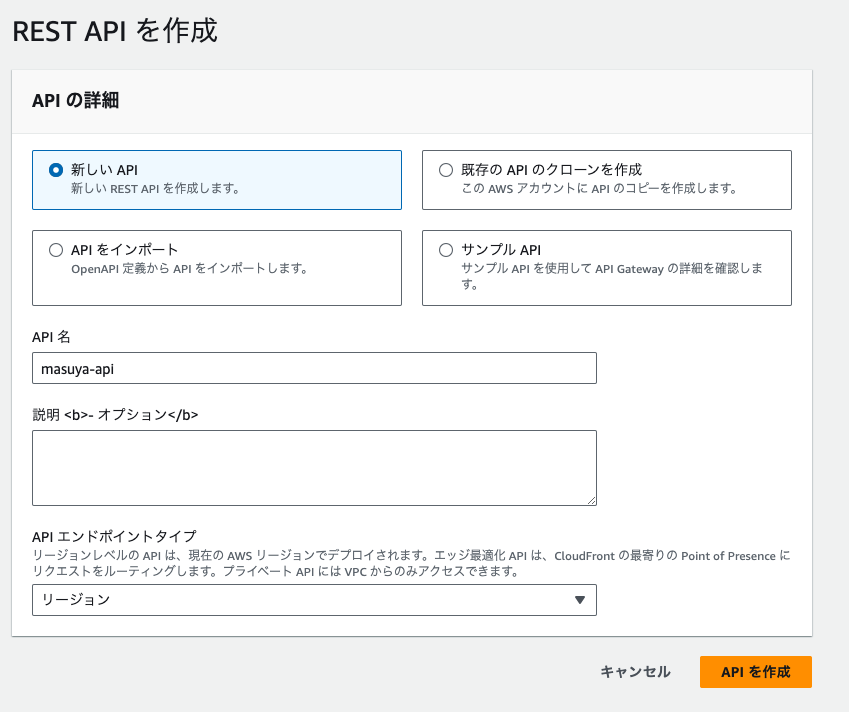Grab the resize handle of the description textarea

click(591, 500)
